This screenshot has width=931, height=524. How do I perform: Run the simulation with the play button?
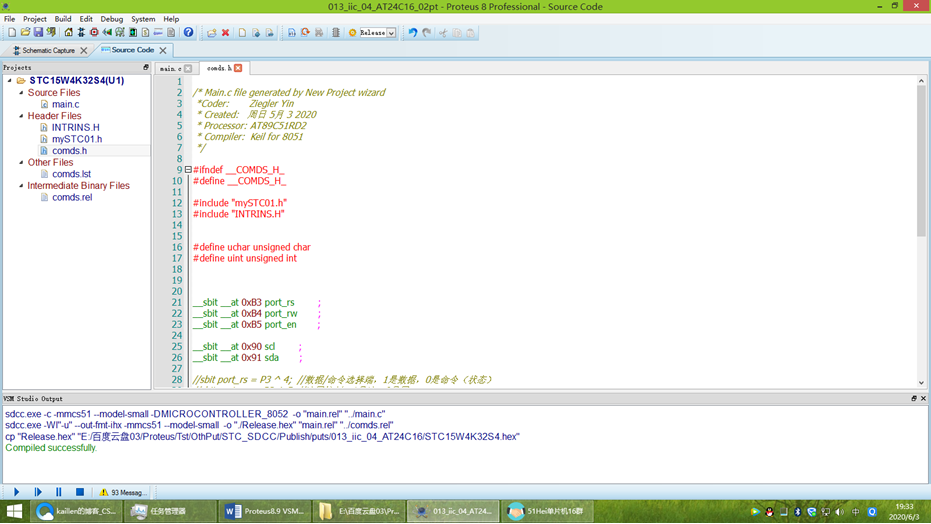pyautogui.click(x=17, y=492)
